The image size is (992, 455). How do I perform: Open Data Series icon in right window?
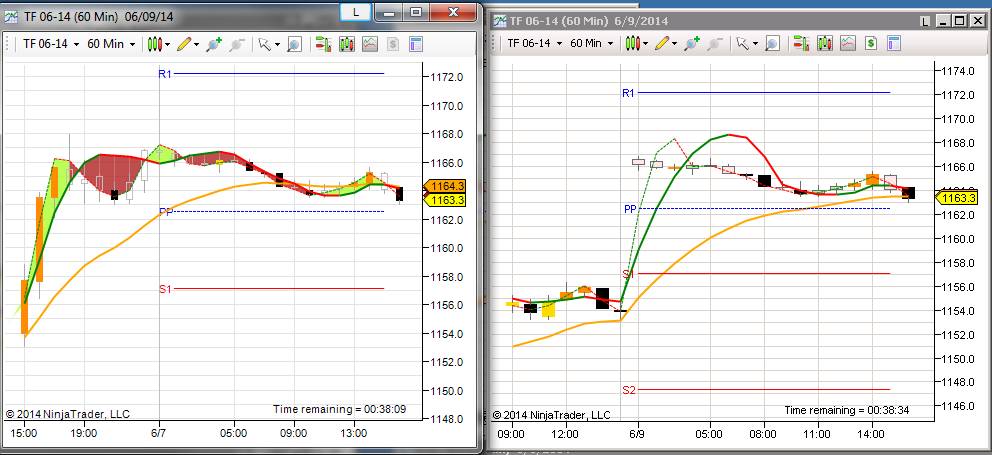[x=824, y=43]
